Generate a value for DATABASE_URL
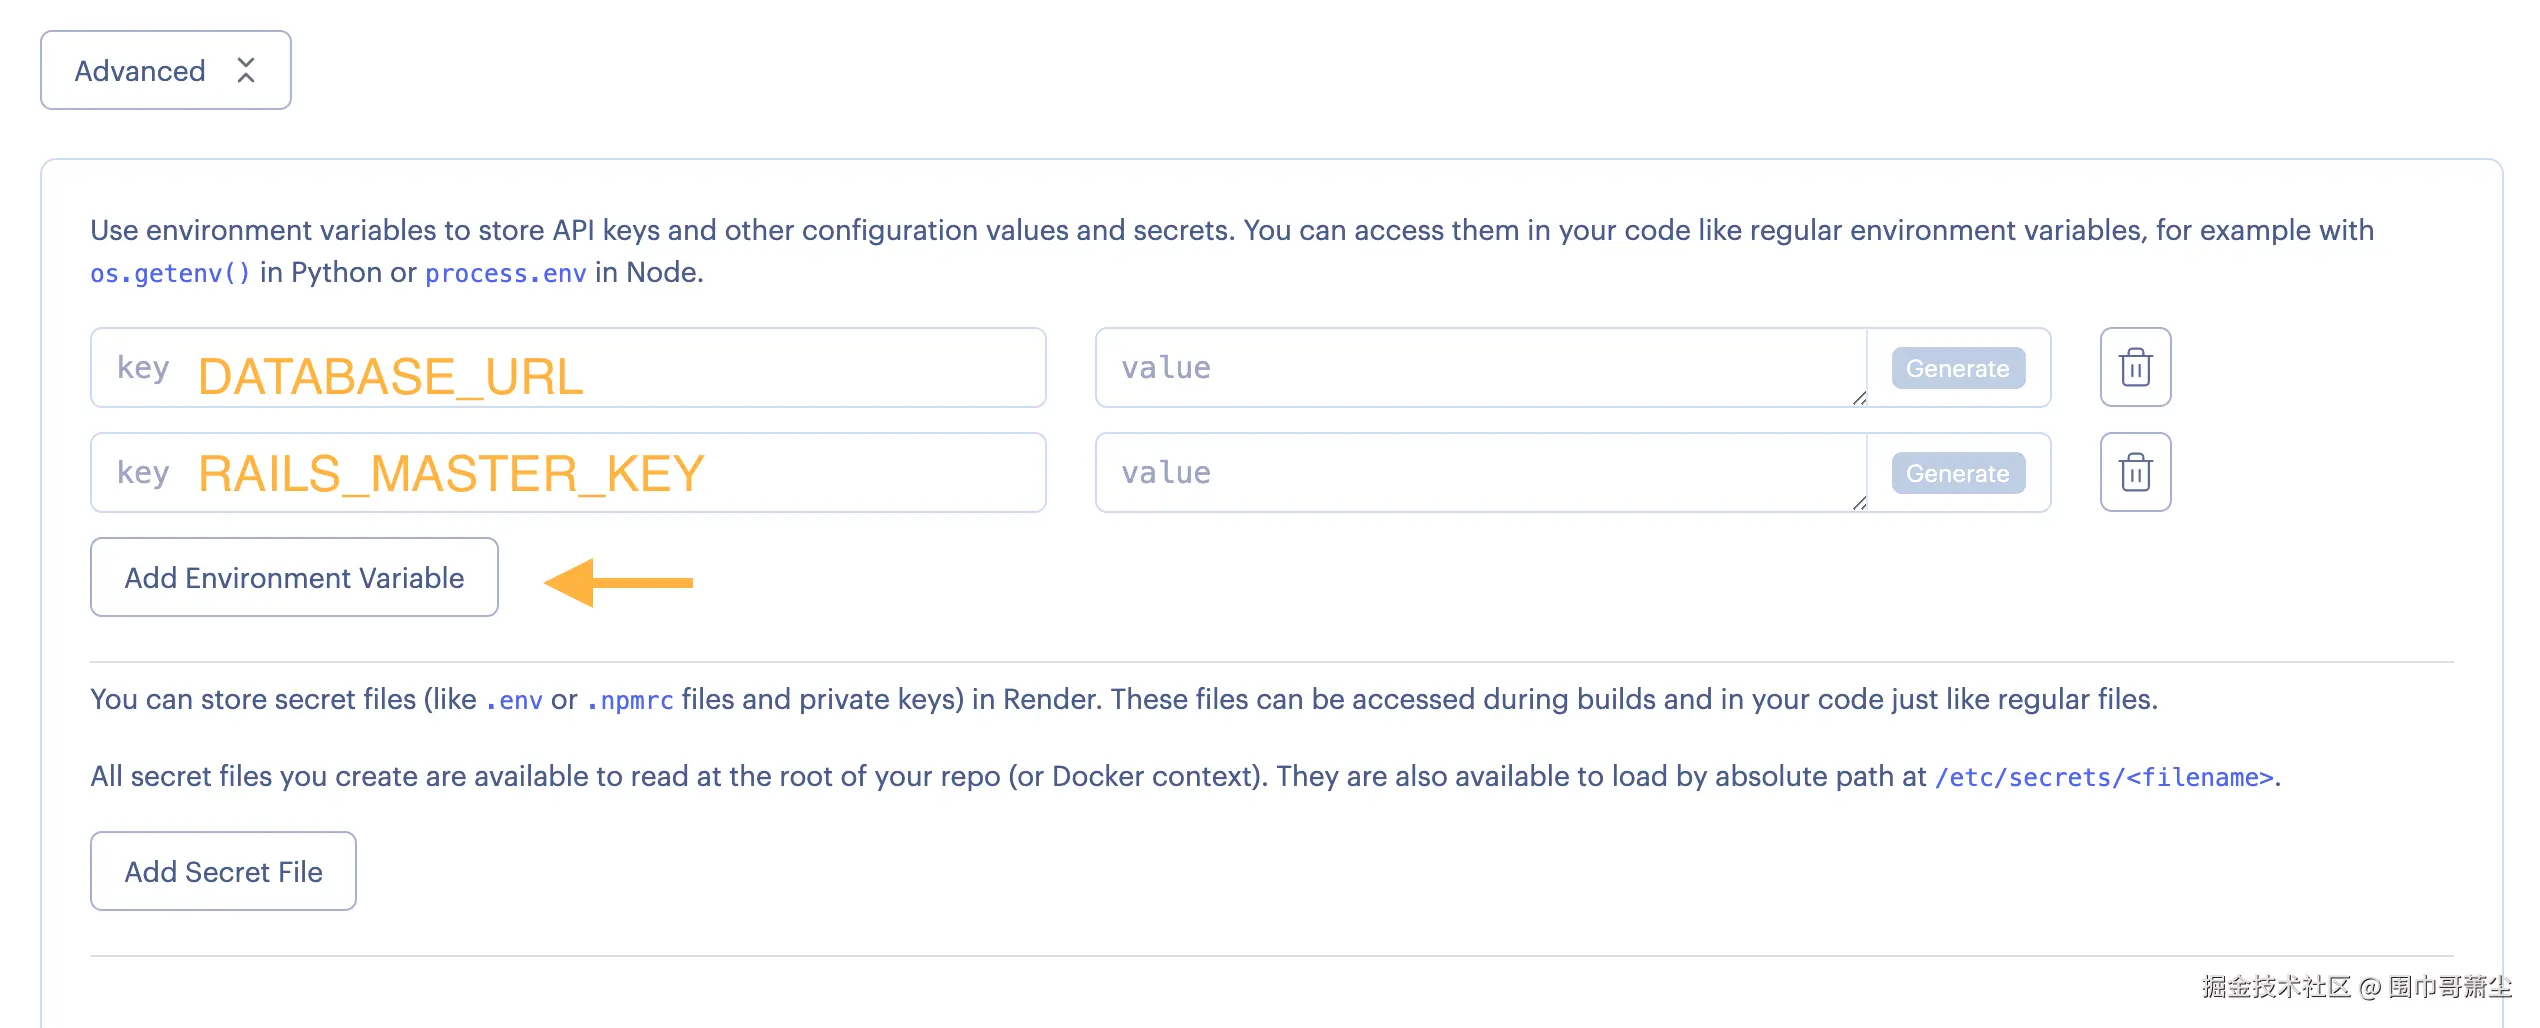The height and width of the screenshot is (1028, 2540). (1957, 368)
